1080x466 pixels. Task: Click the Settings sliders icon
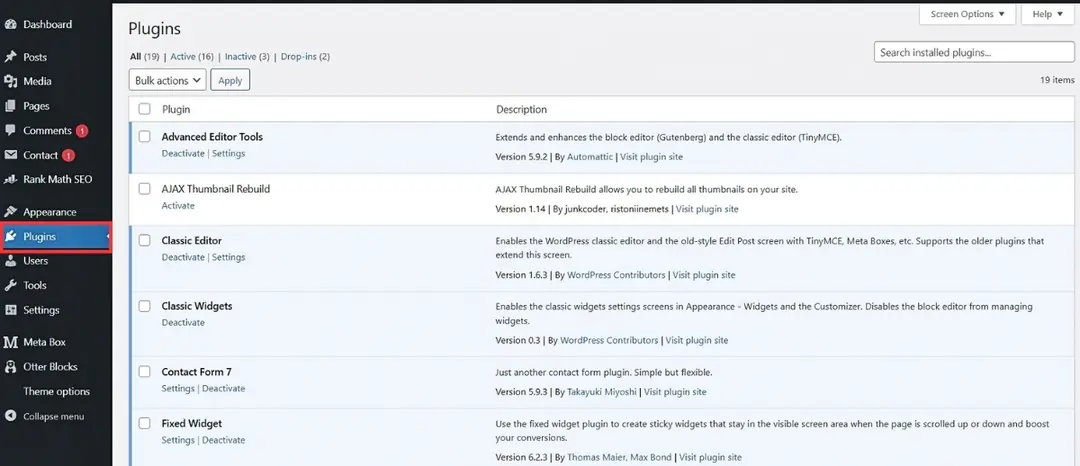[x=10, y=310]
